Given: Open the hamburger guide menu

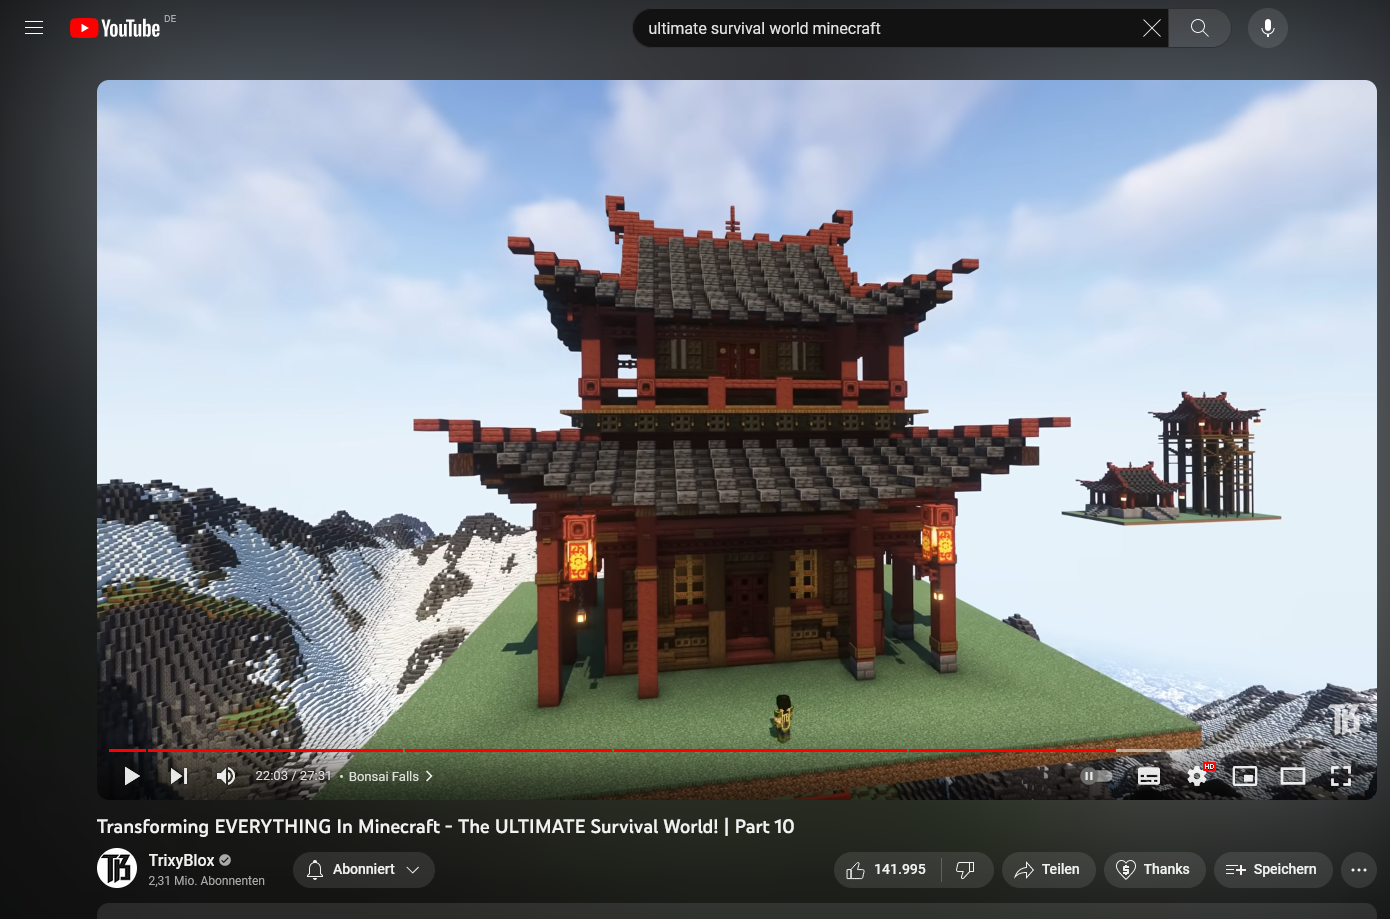Looking at the screenshot, I should (x=34, y=28).
